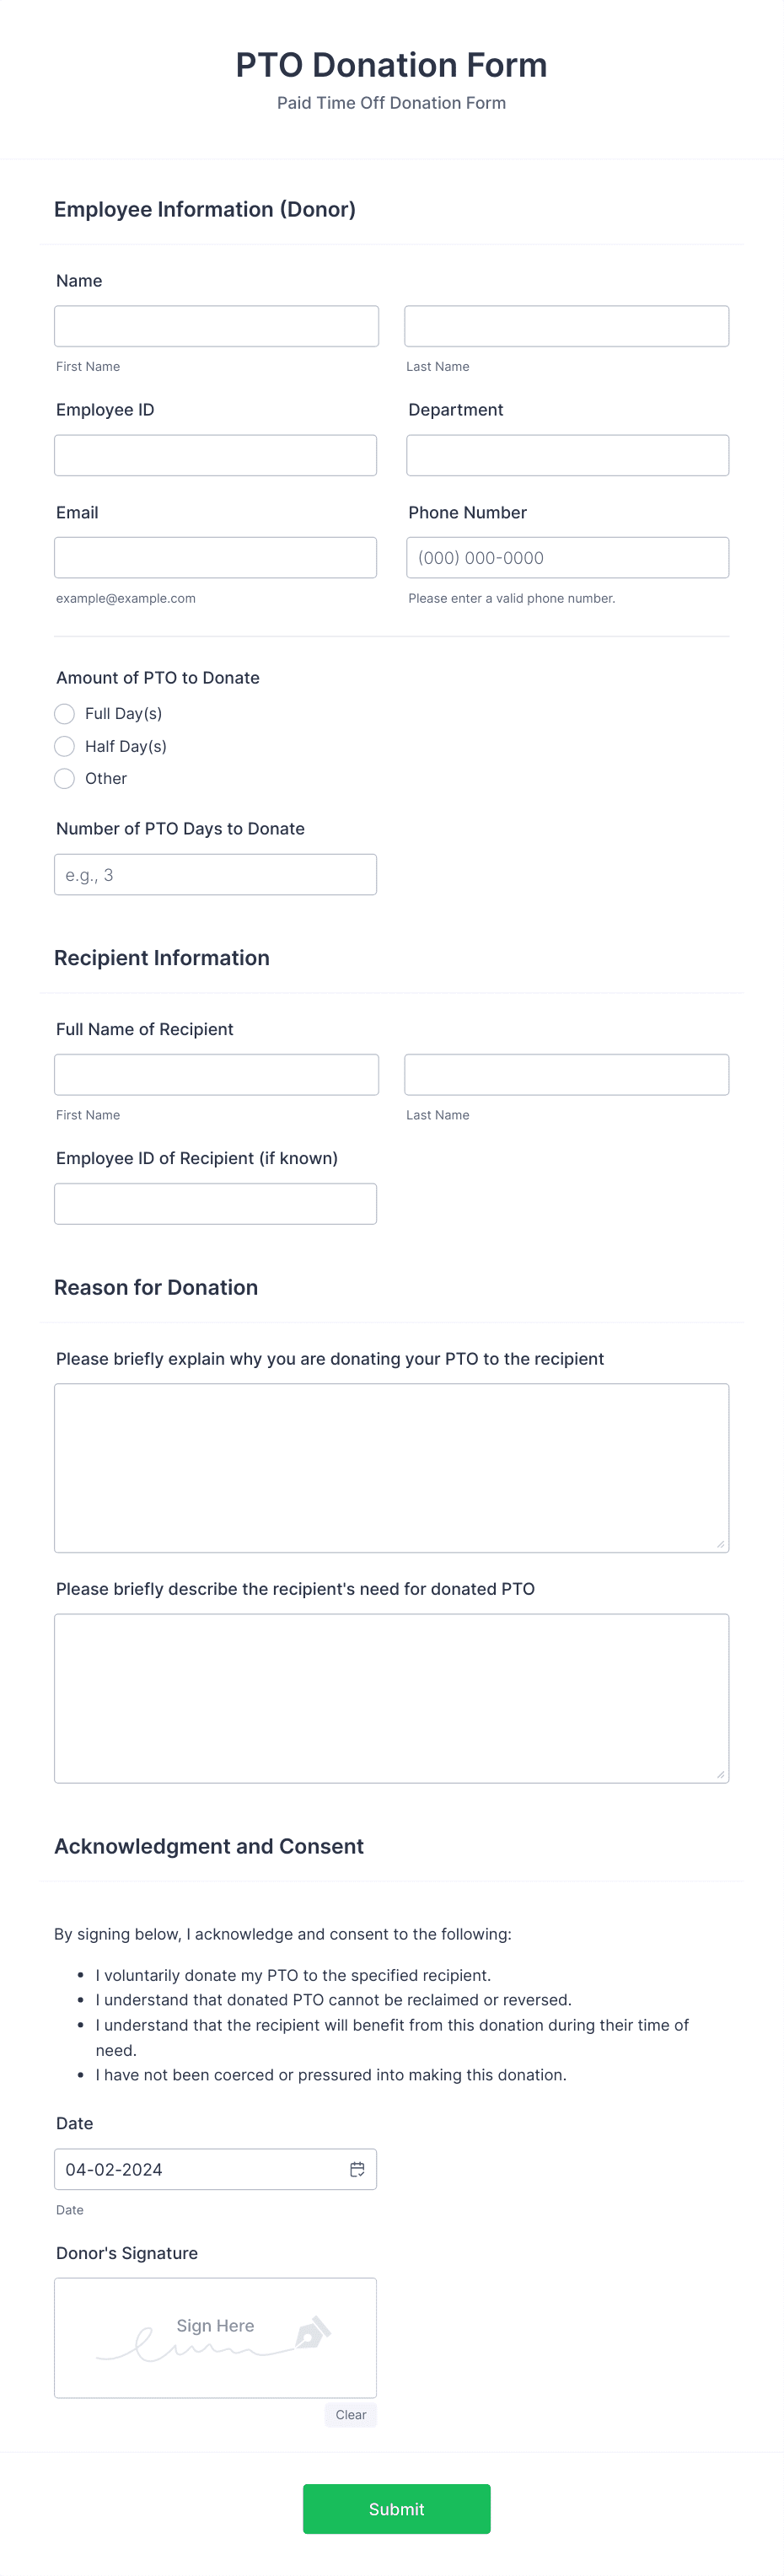
Task: Click the Employee ID of Recipient field
Action: [215, 1203]
